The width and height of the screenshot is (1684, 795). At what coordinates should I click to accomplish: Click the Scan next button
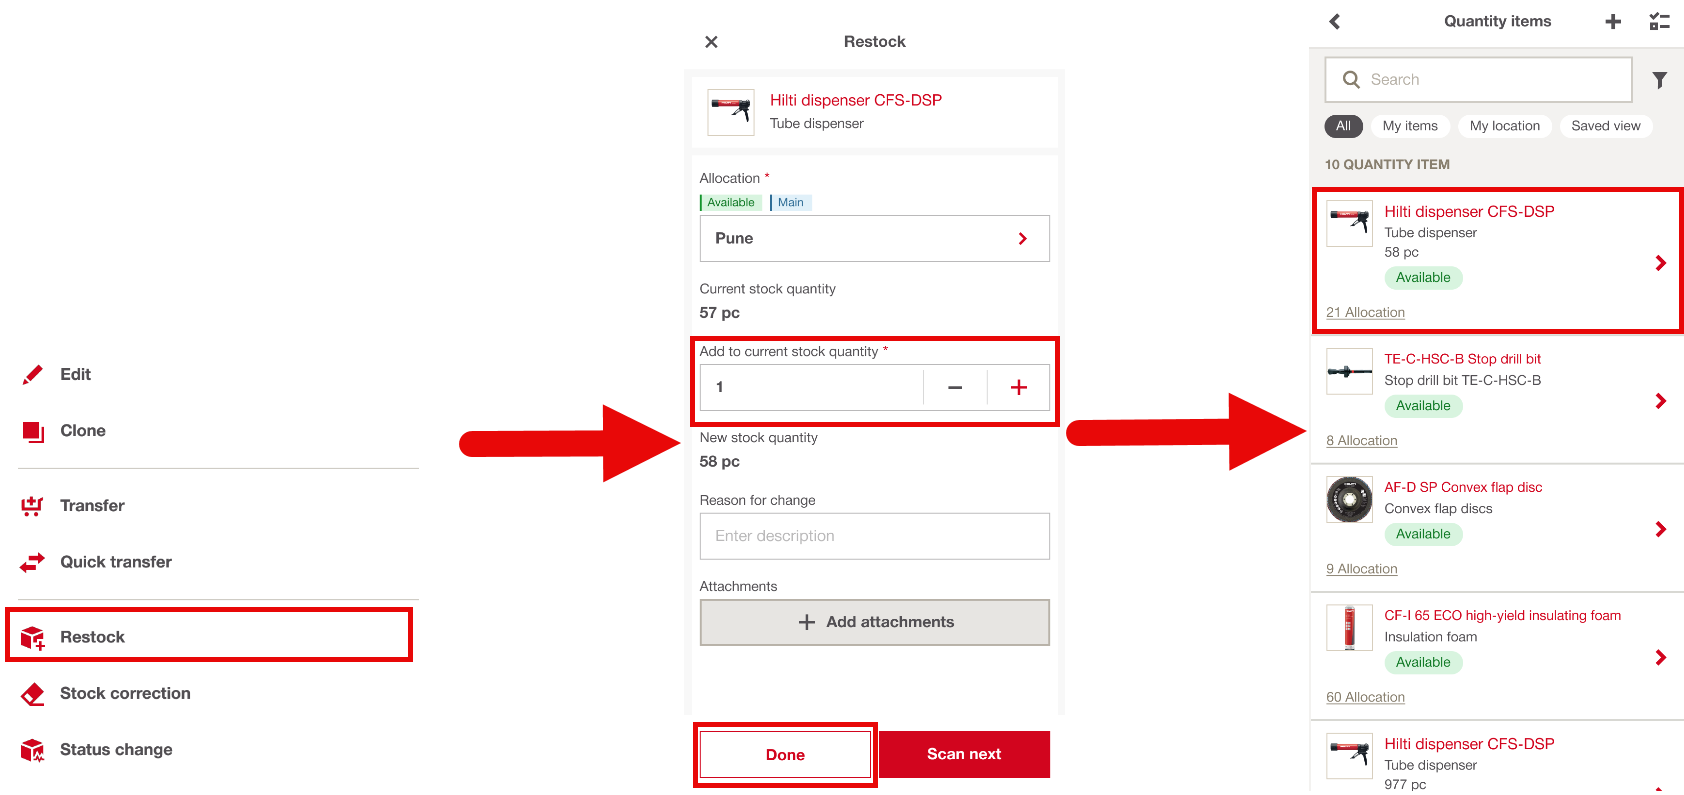point(964,754)
